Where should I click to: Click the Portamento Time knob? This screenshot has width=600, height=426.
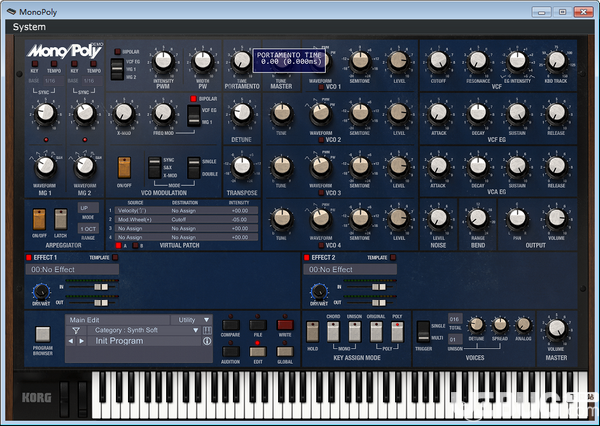click(241, 61)
